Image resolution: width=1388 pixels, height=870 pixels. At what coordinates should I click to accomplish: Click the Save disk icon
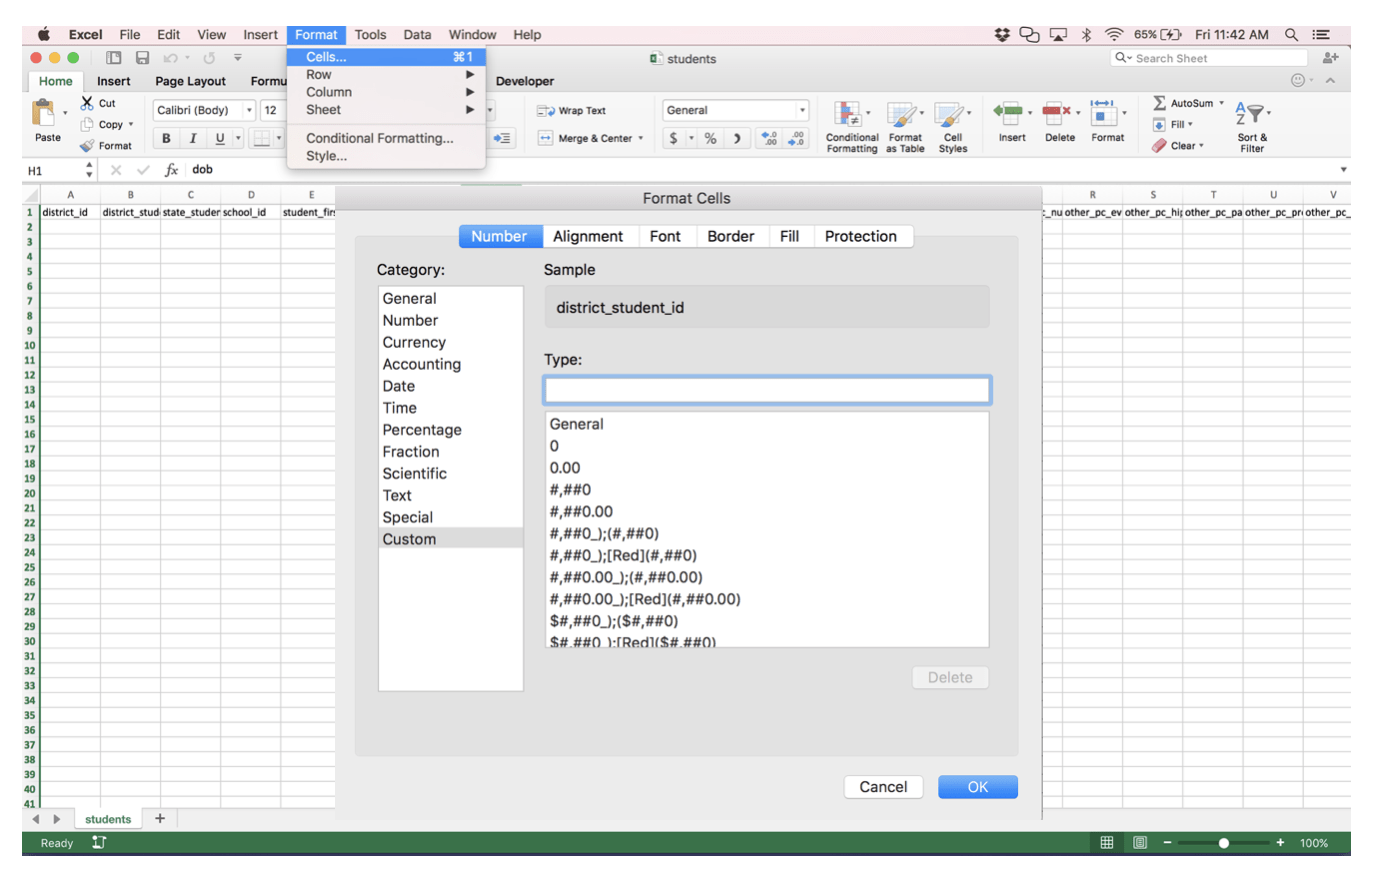click(142, 58)
